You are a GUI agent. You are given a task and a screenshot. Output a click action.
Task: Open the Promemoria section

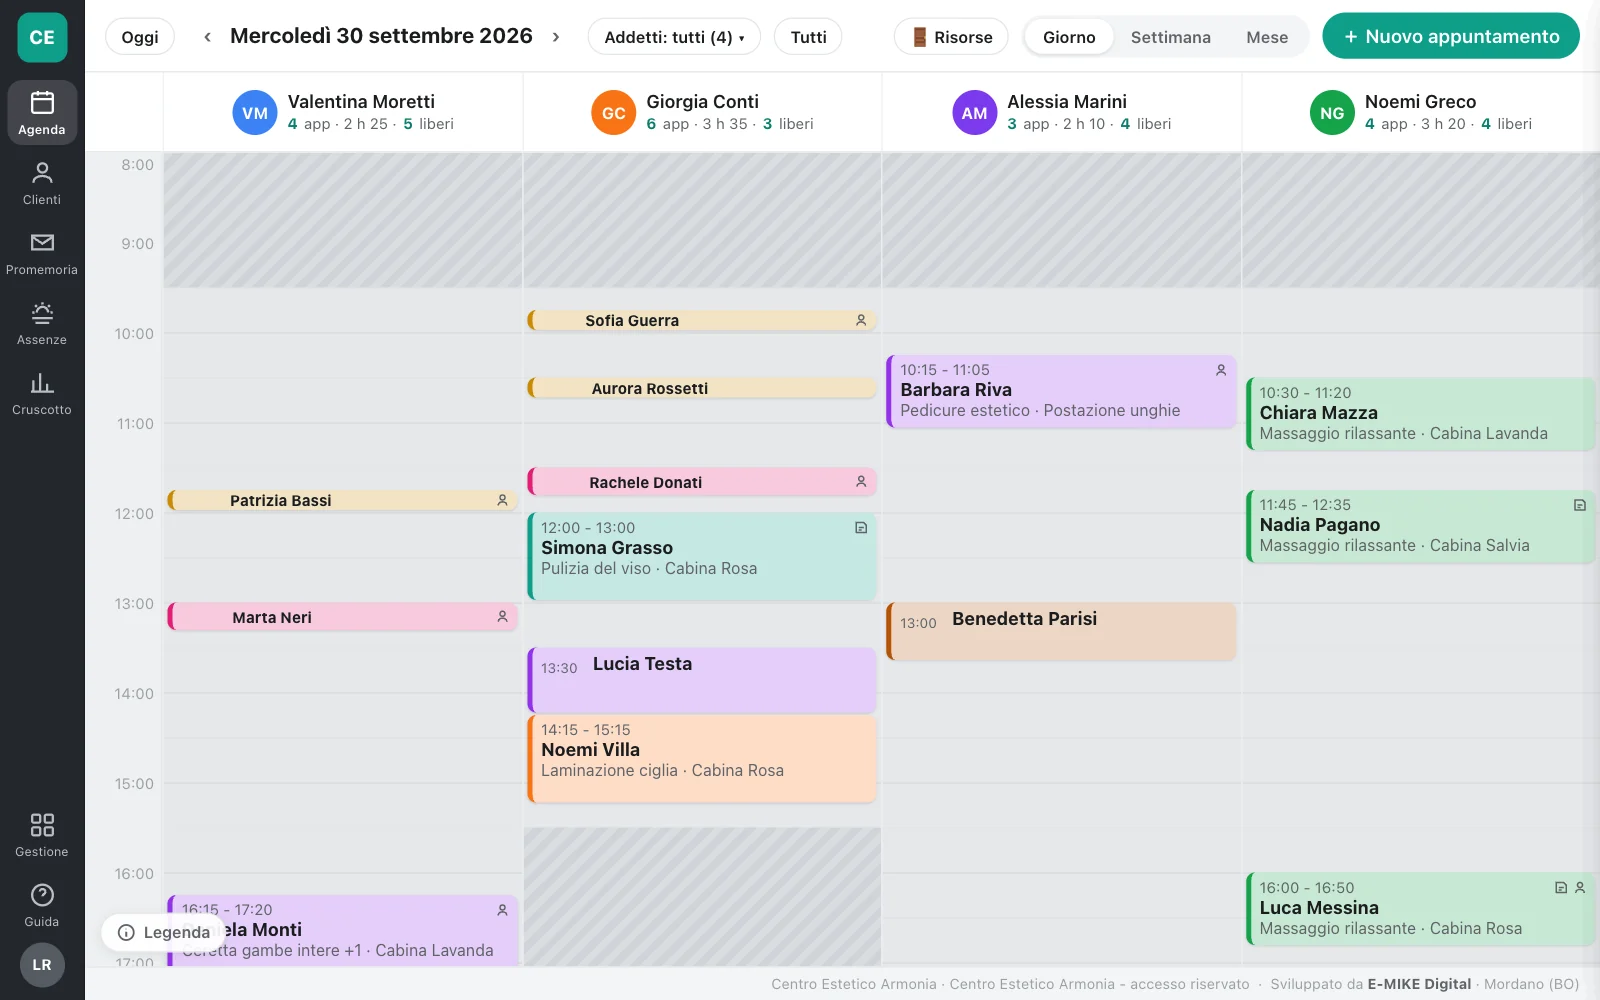42,253
